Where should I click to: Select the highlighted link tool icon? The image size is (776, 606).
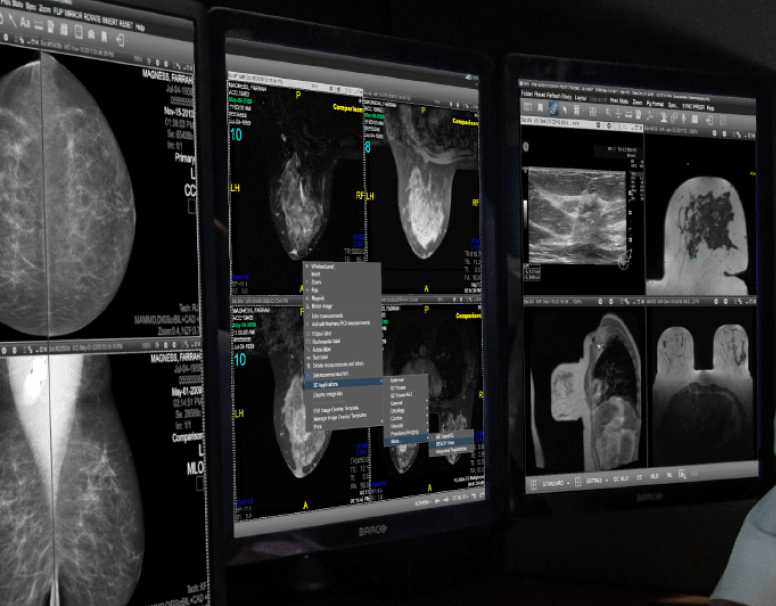(553, 107)
